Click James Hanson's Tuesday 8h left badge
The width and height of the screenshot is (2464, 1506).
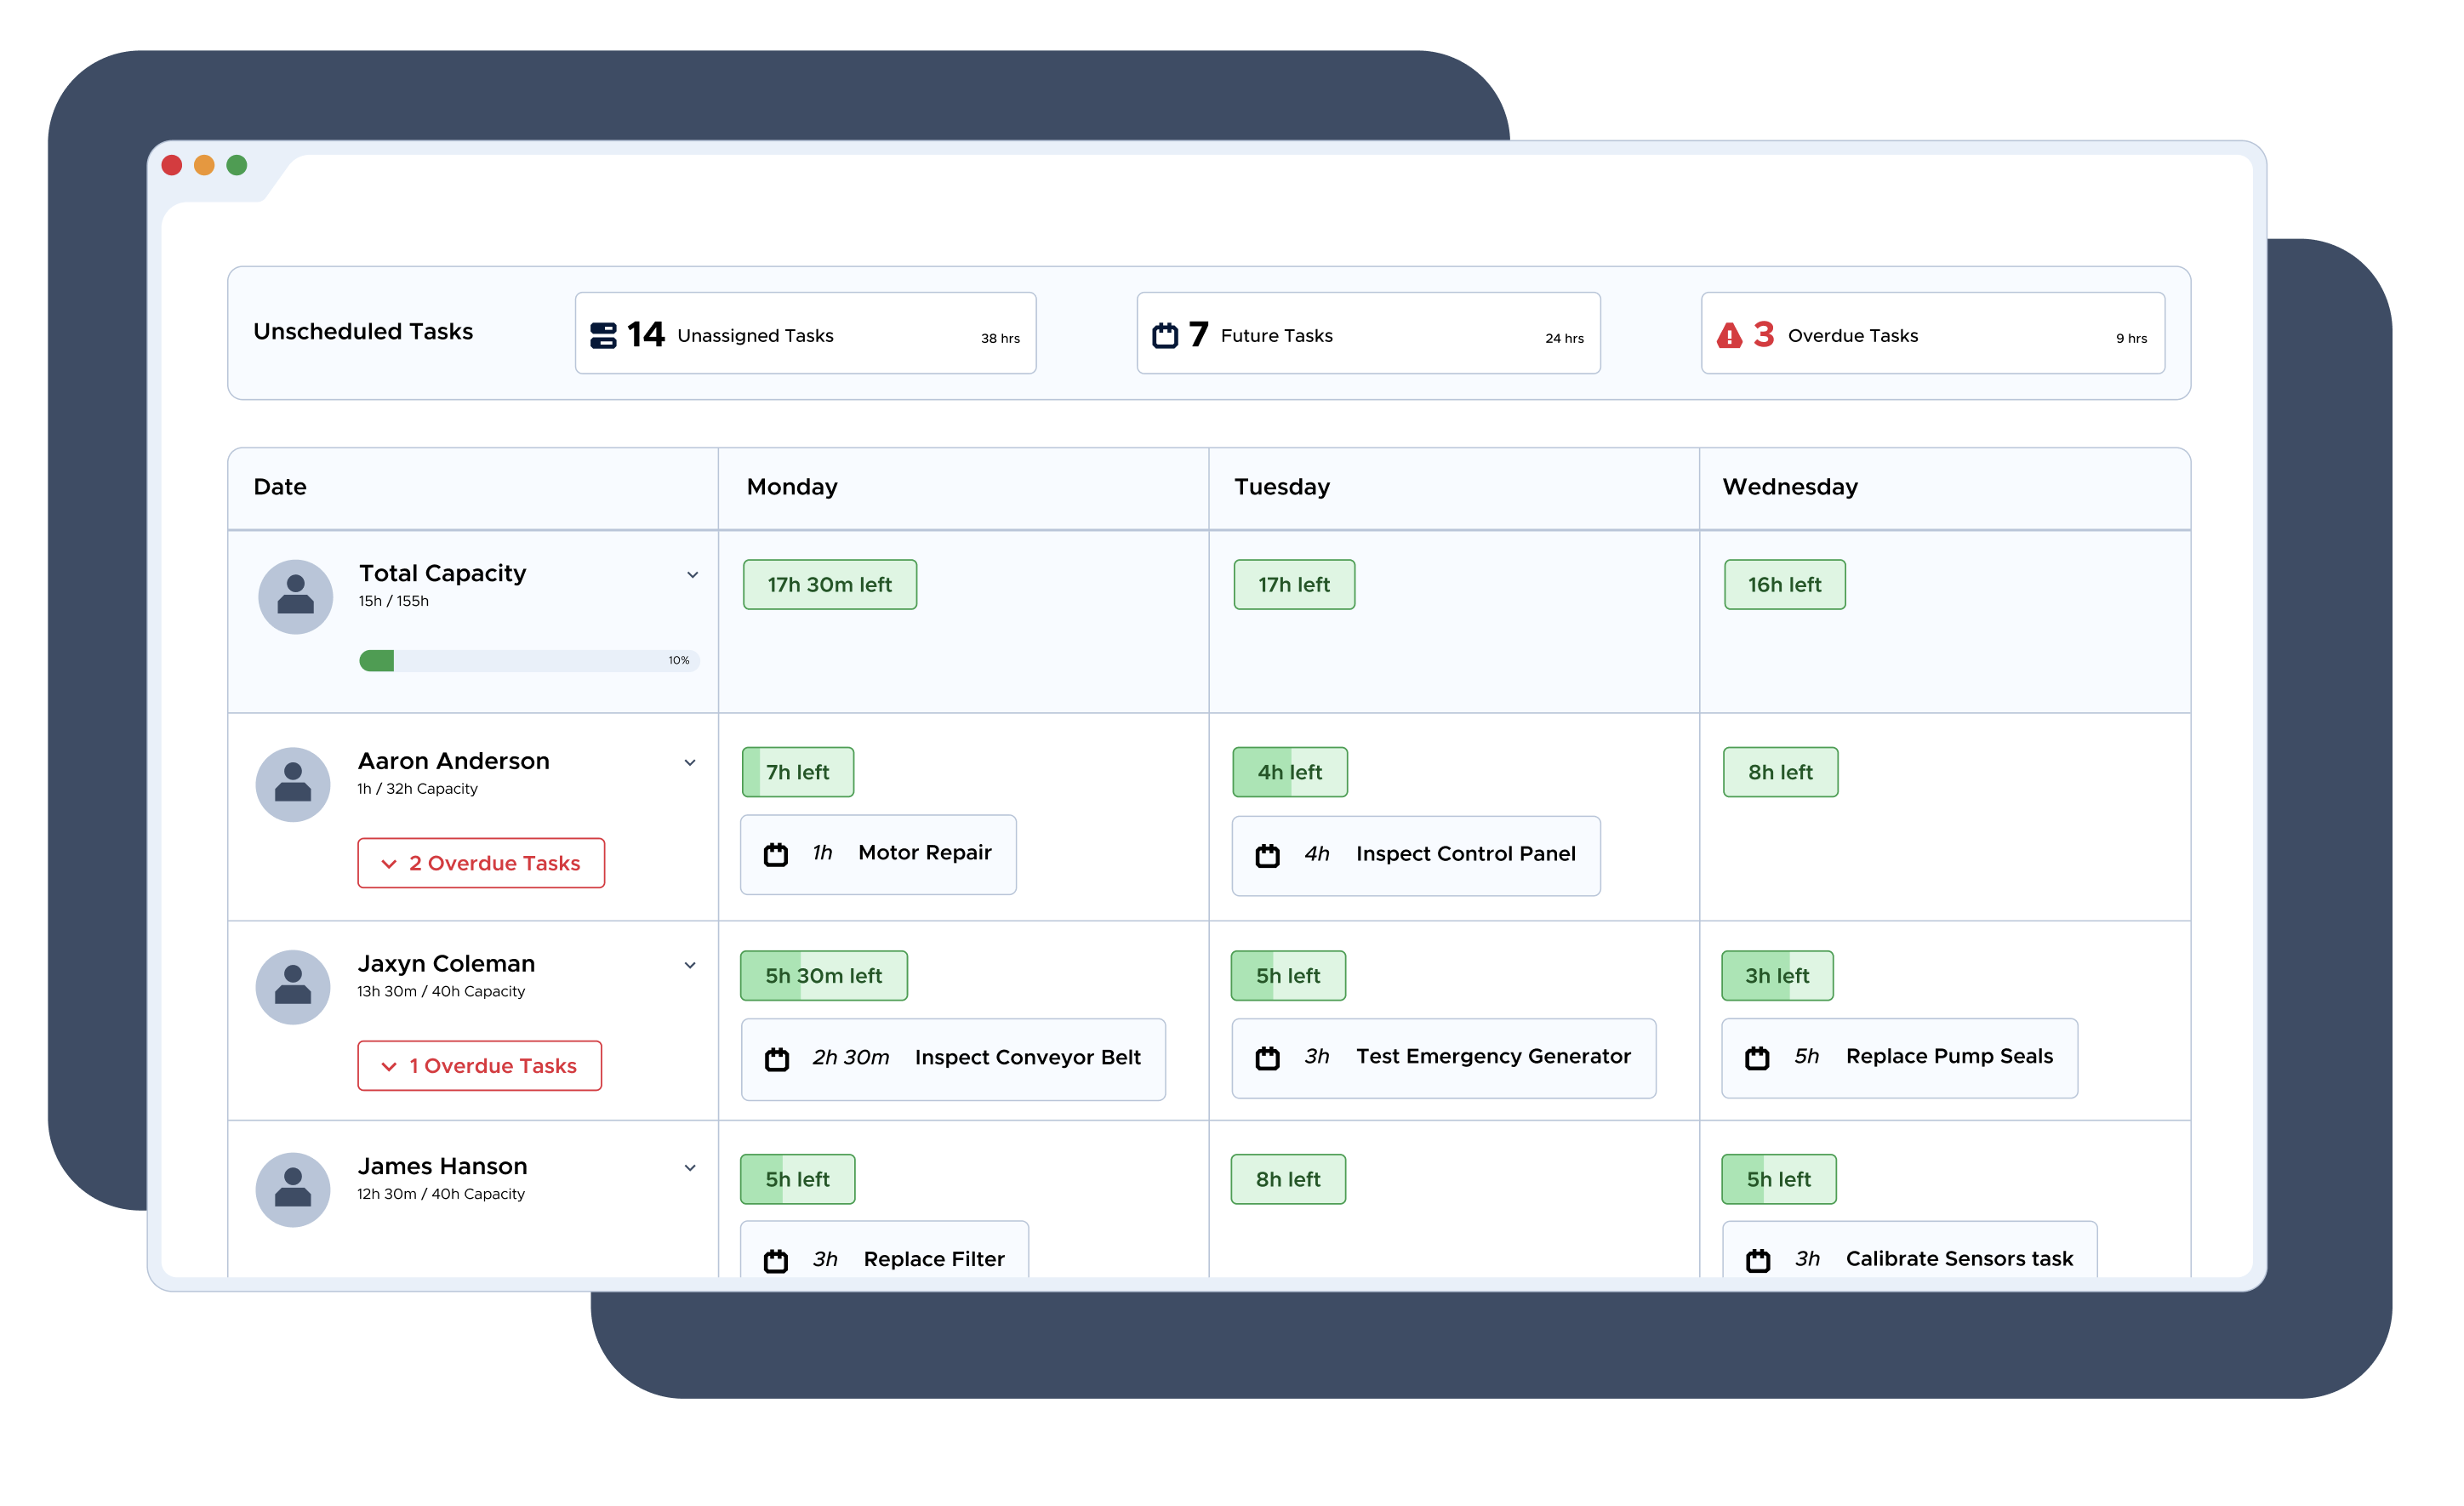pyautogui.click(x=1288, y=1180)
